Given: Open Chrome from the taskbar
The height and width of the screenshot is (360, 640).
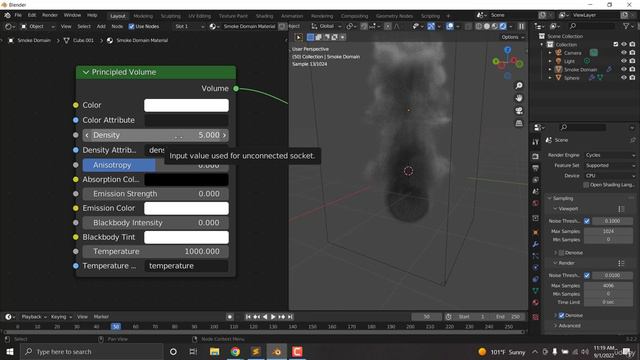Looking at the screenshot, I should coord(235,351).
